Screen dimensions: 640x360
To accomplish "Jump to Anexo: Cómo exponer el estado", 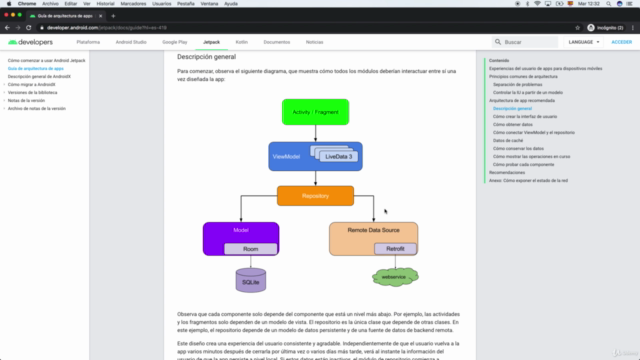I will tap(528, 180).
